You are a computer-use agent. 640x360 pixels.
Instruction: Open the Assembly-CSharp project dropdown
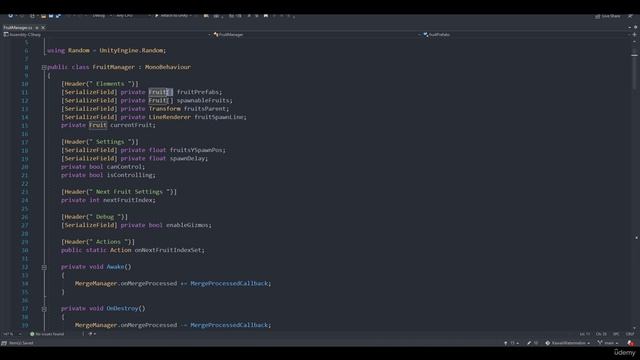[x=106, y=35]
